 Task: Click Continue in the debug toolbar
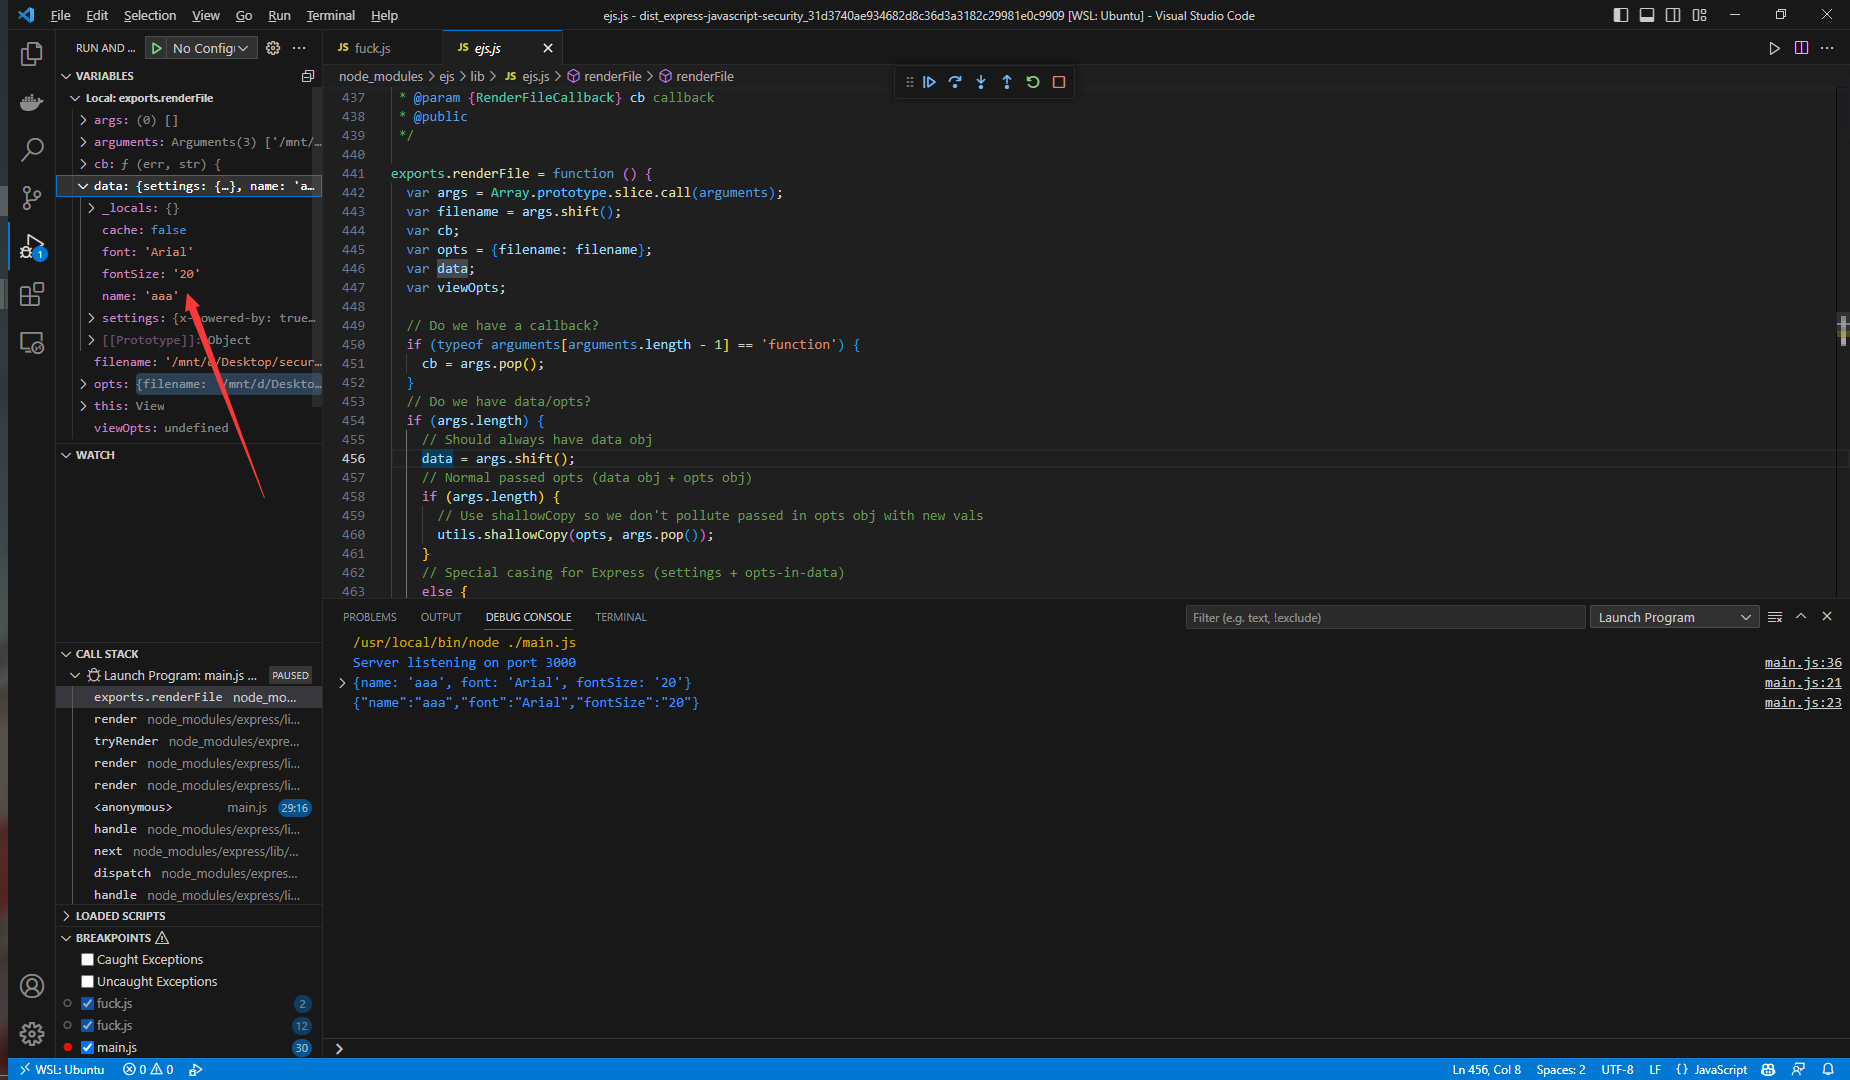[x=929, y=82]
